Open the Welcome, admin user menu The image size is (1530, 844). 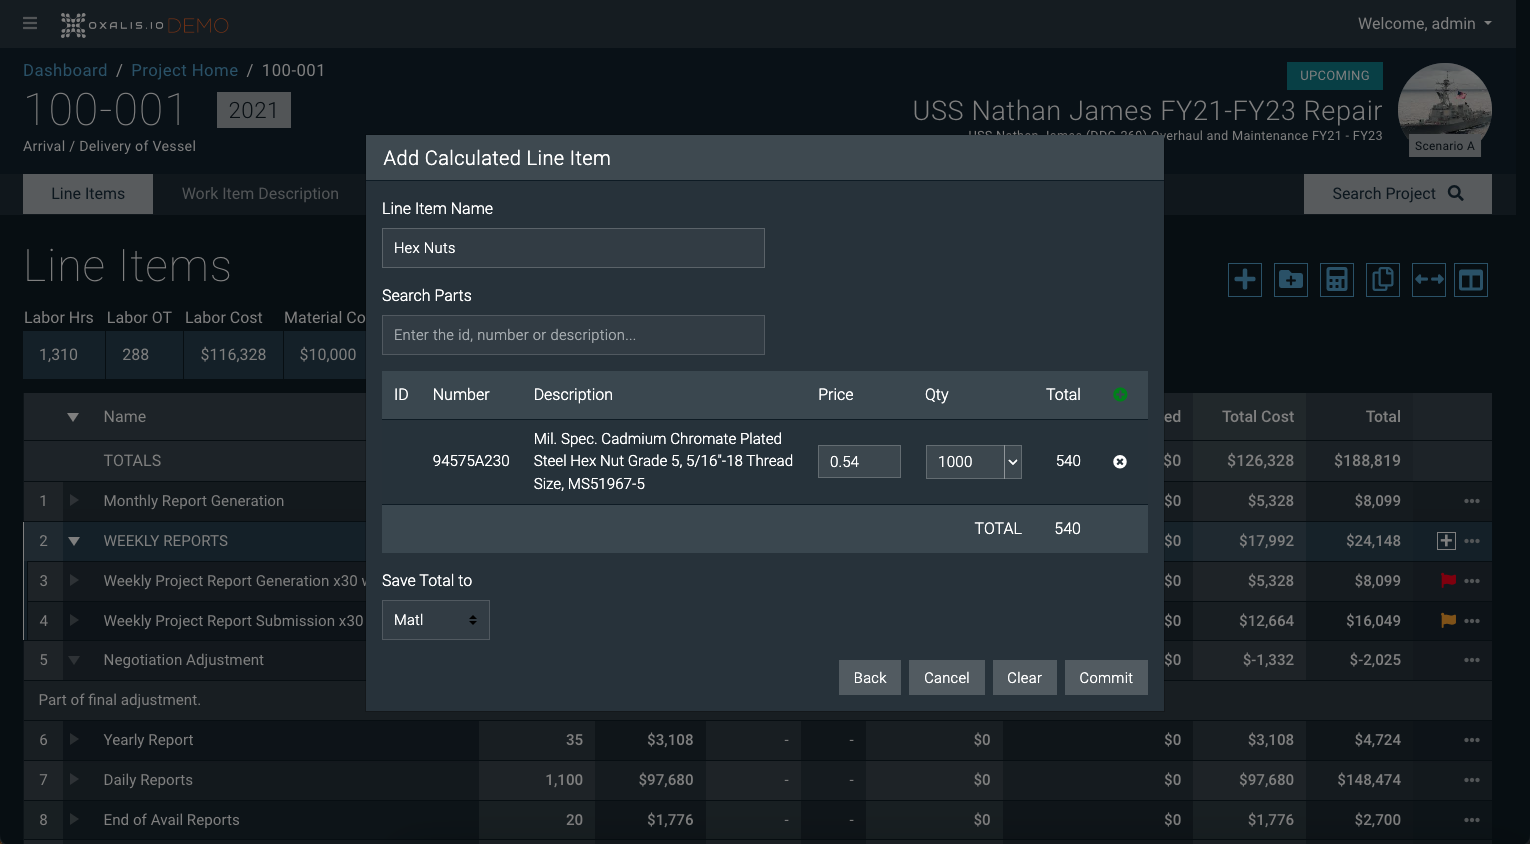pyautogui.click(x=1424, y=24)
